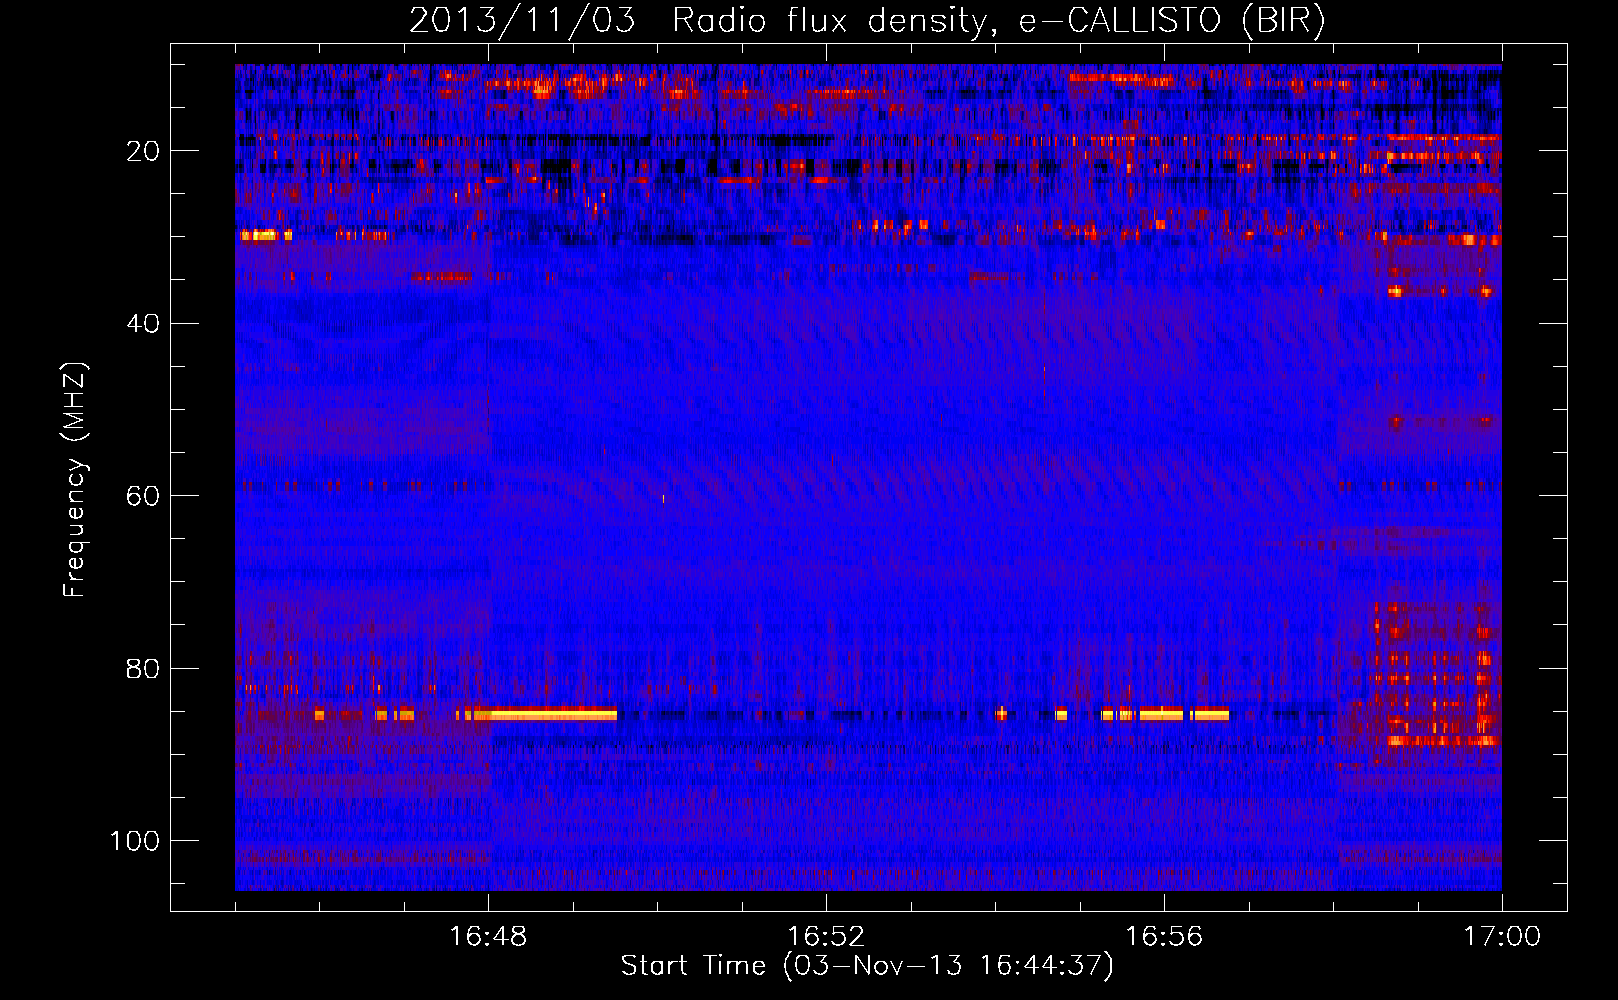Viewport: 1618px width, 1000px height.
Task: Click the long bright yellow burst starting at 16:48
Action: 546,714
